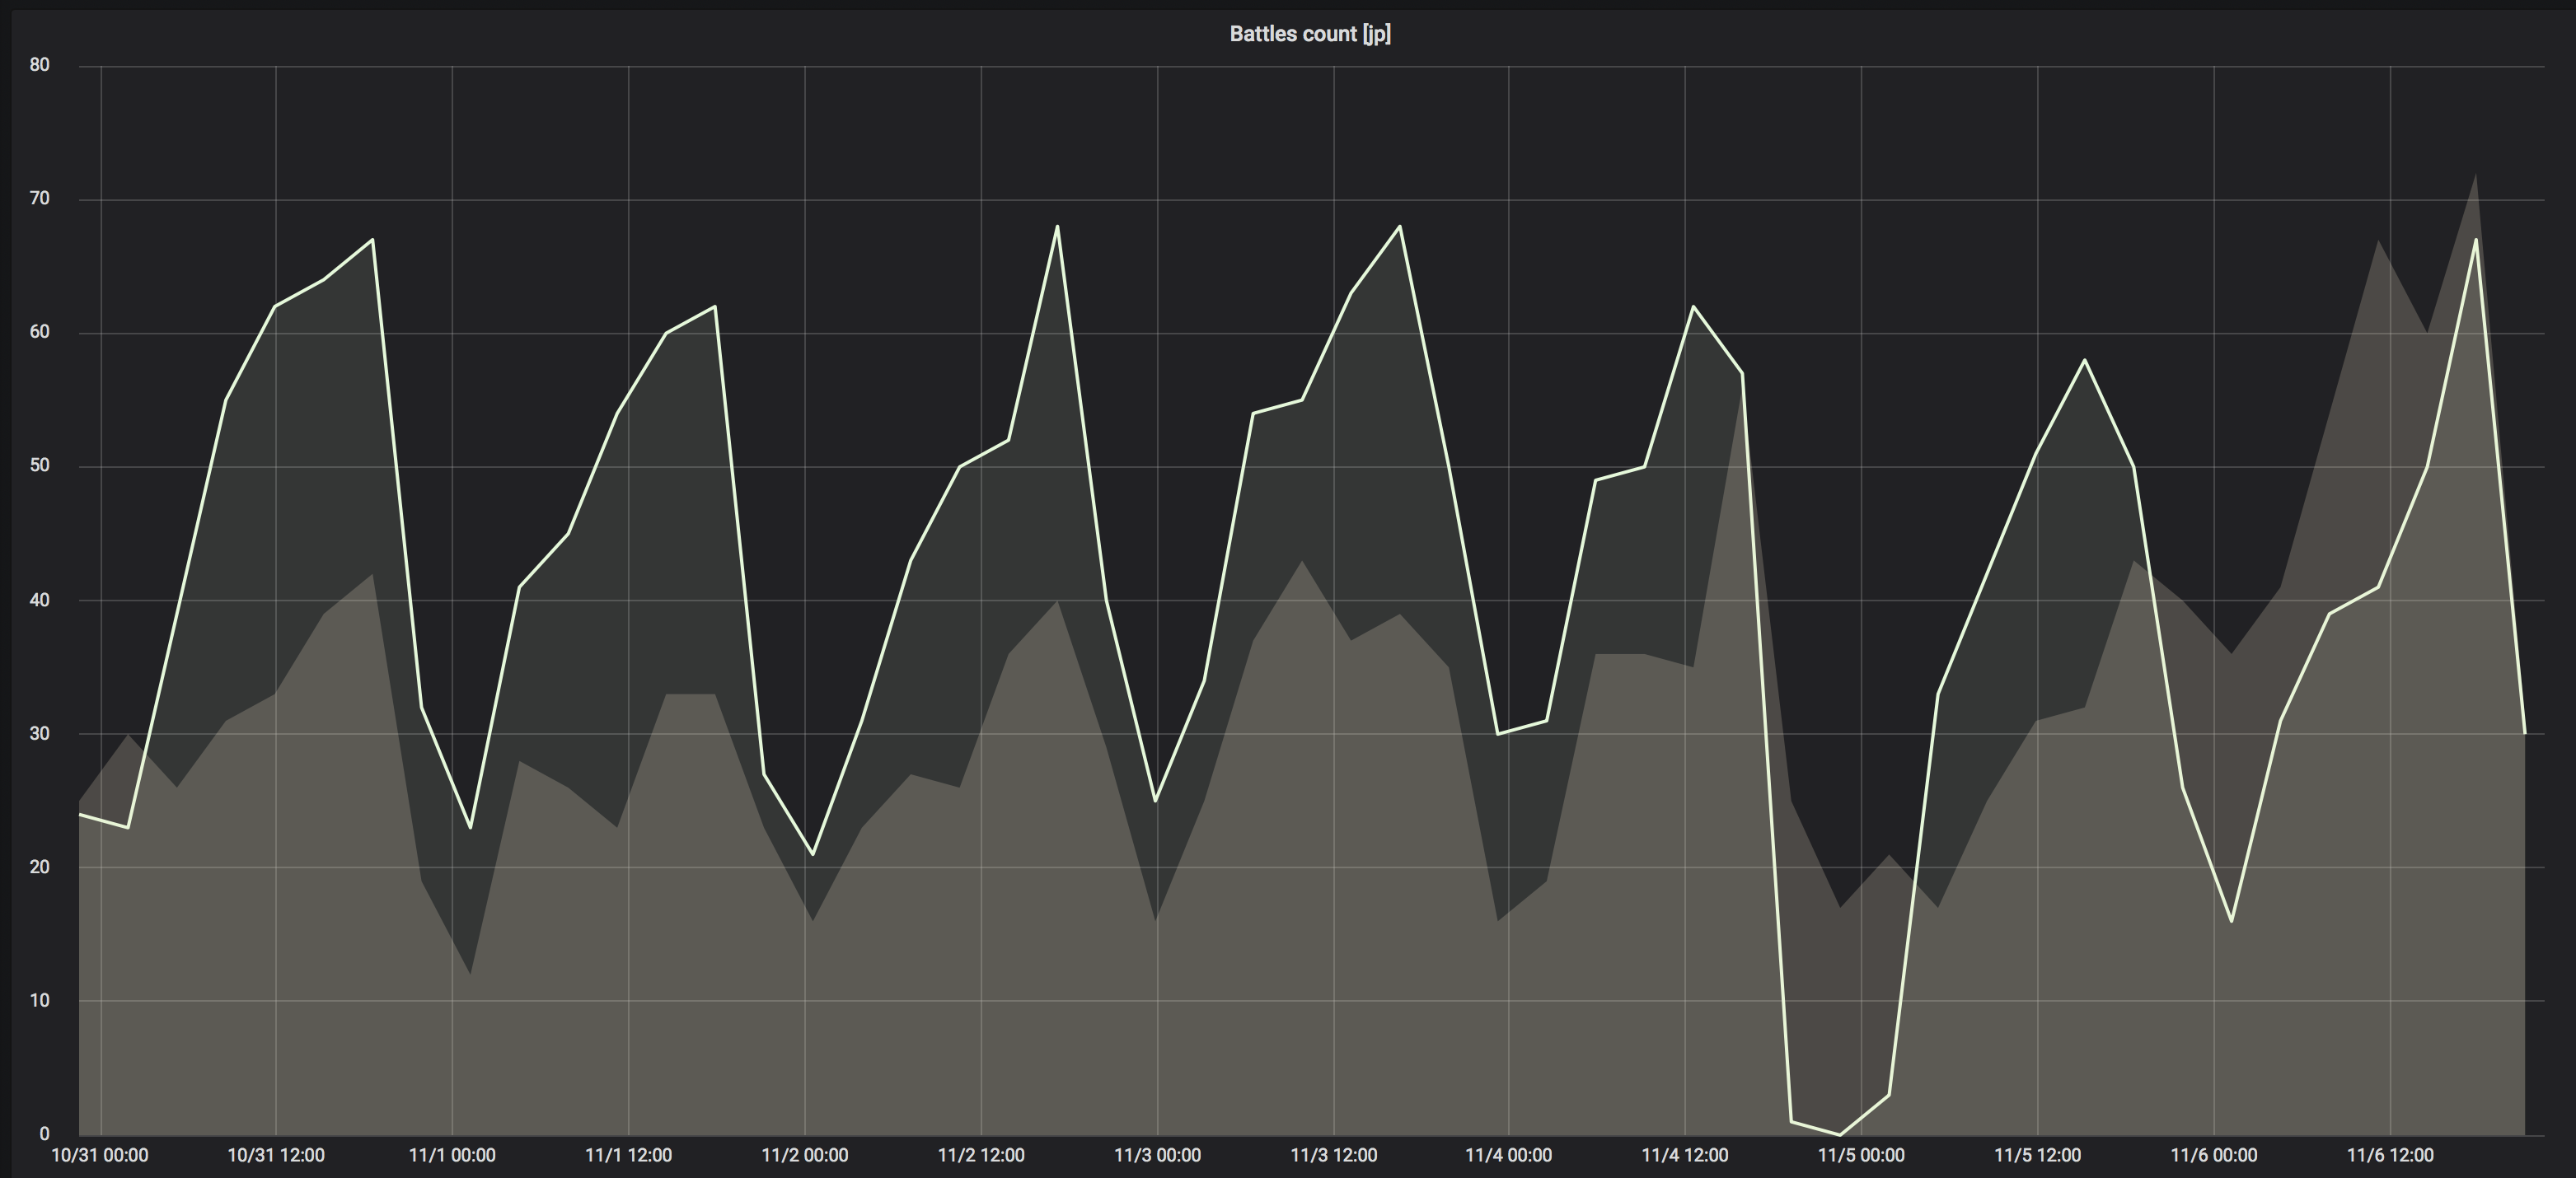Click the '20' y-axis label

(x=39, y=867)
